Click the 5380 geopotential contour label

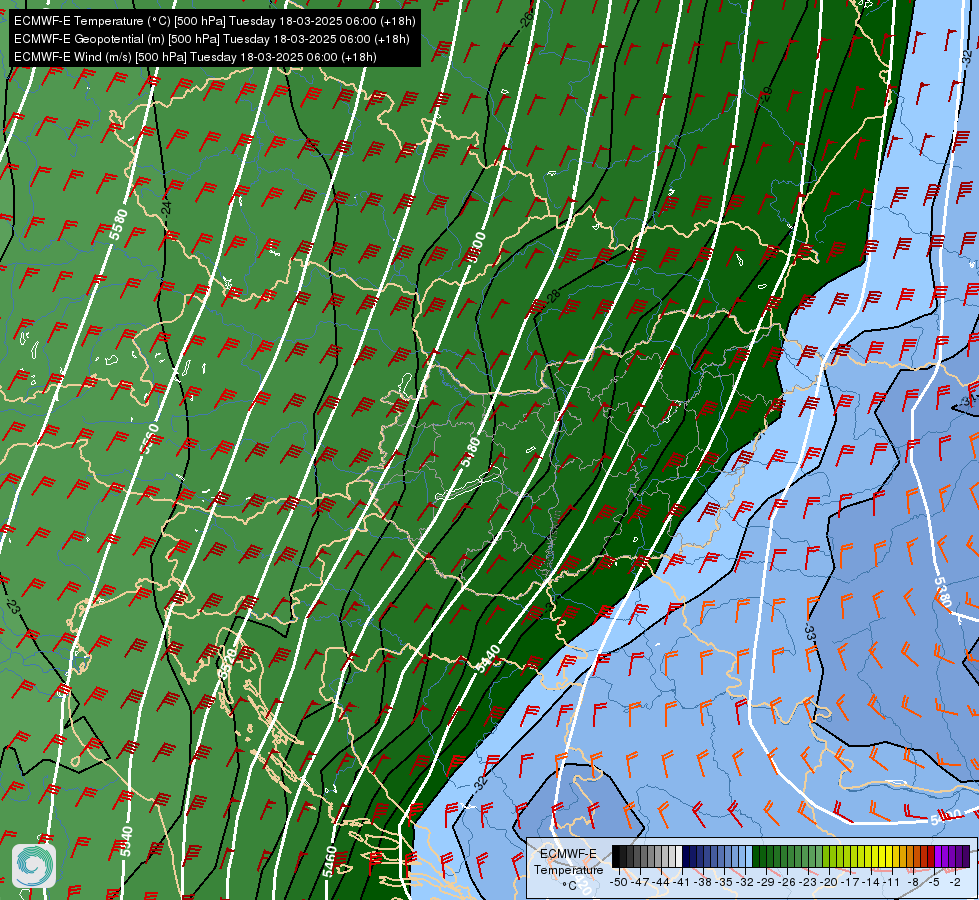point(943,592)
